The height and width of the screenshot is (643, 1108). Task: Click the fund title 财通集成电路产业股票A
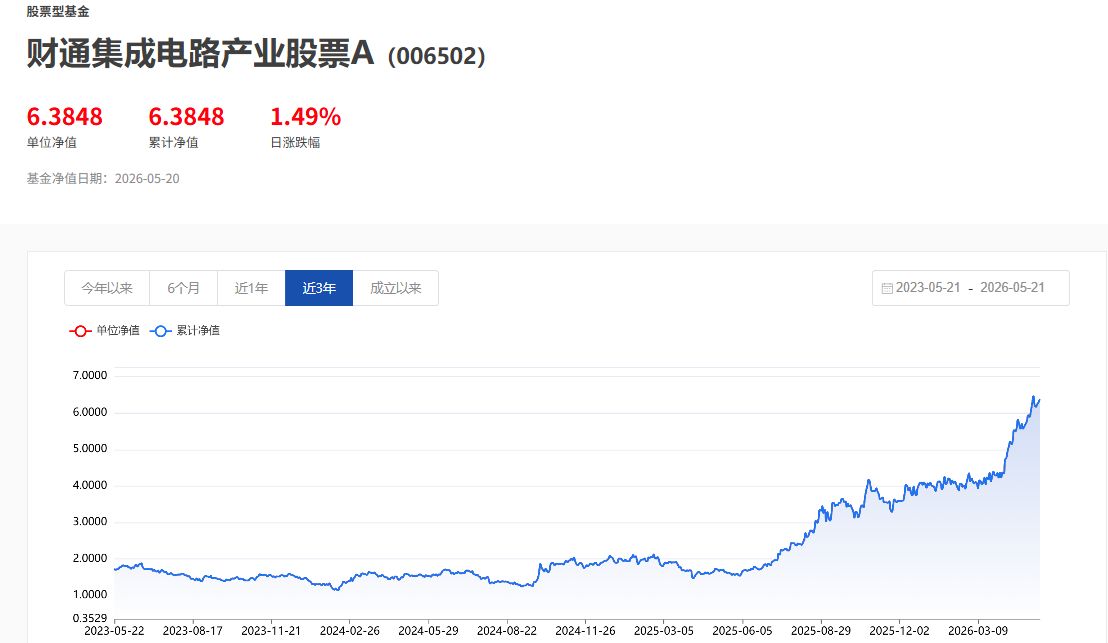click(x=200, y=54)
